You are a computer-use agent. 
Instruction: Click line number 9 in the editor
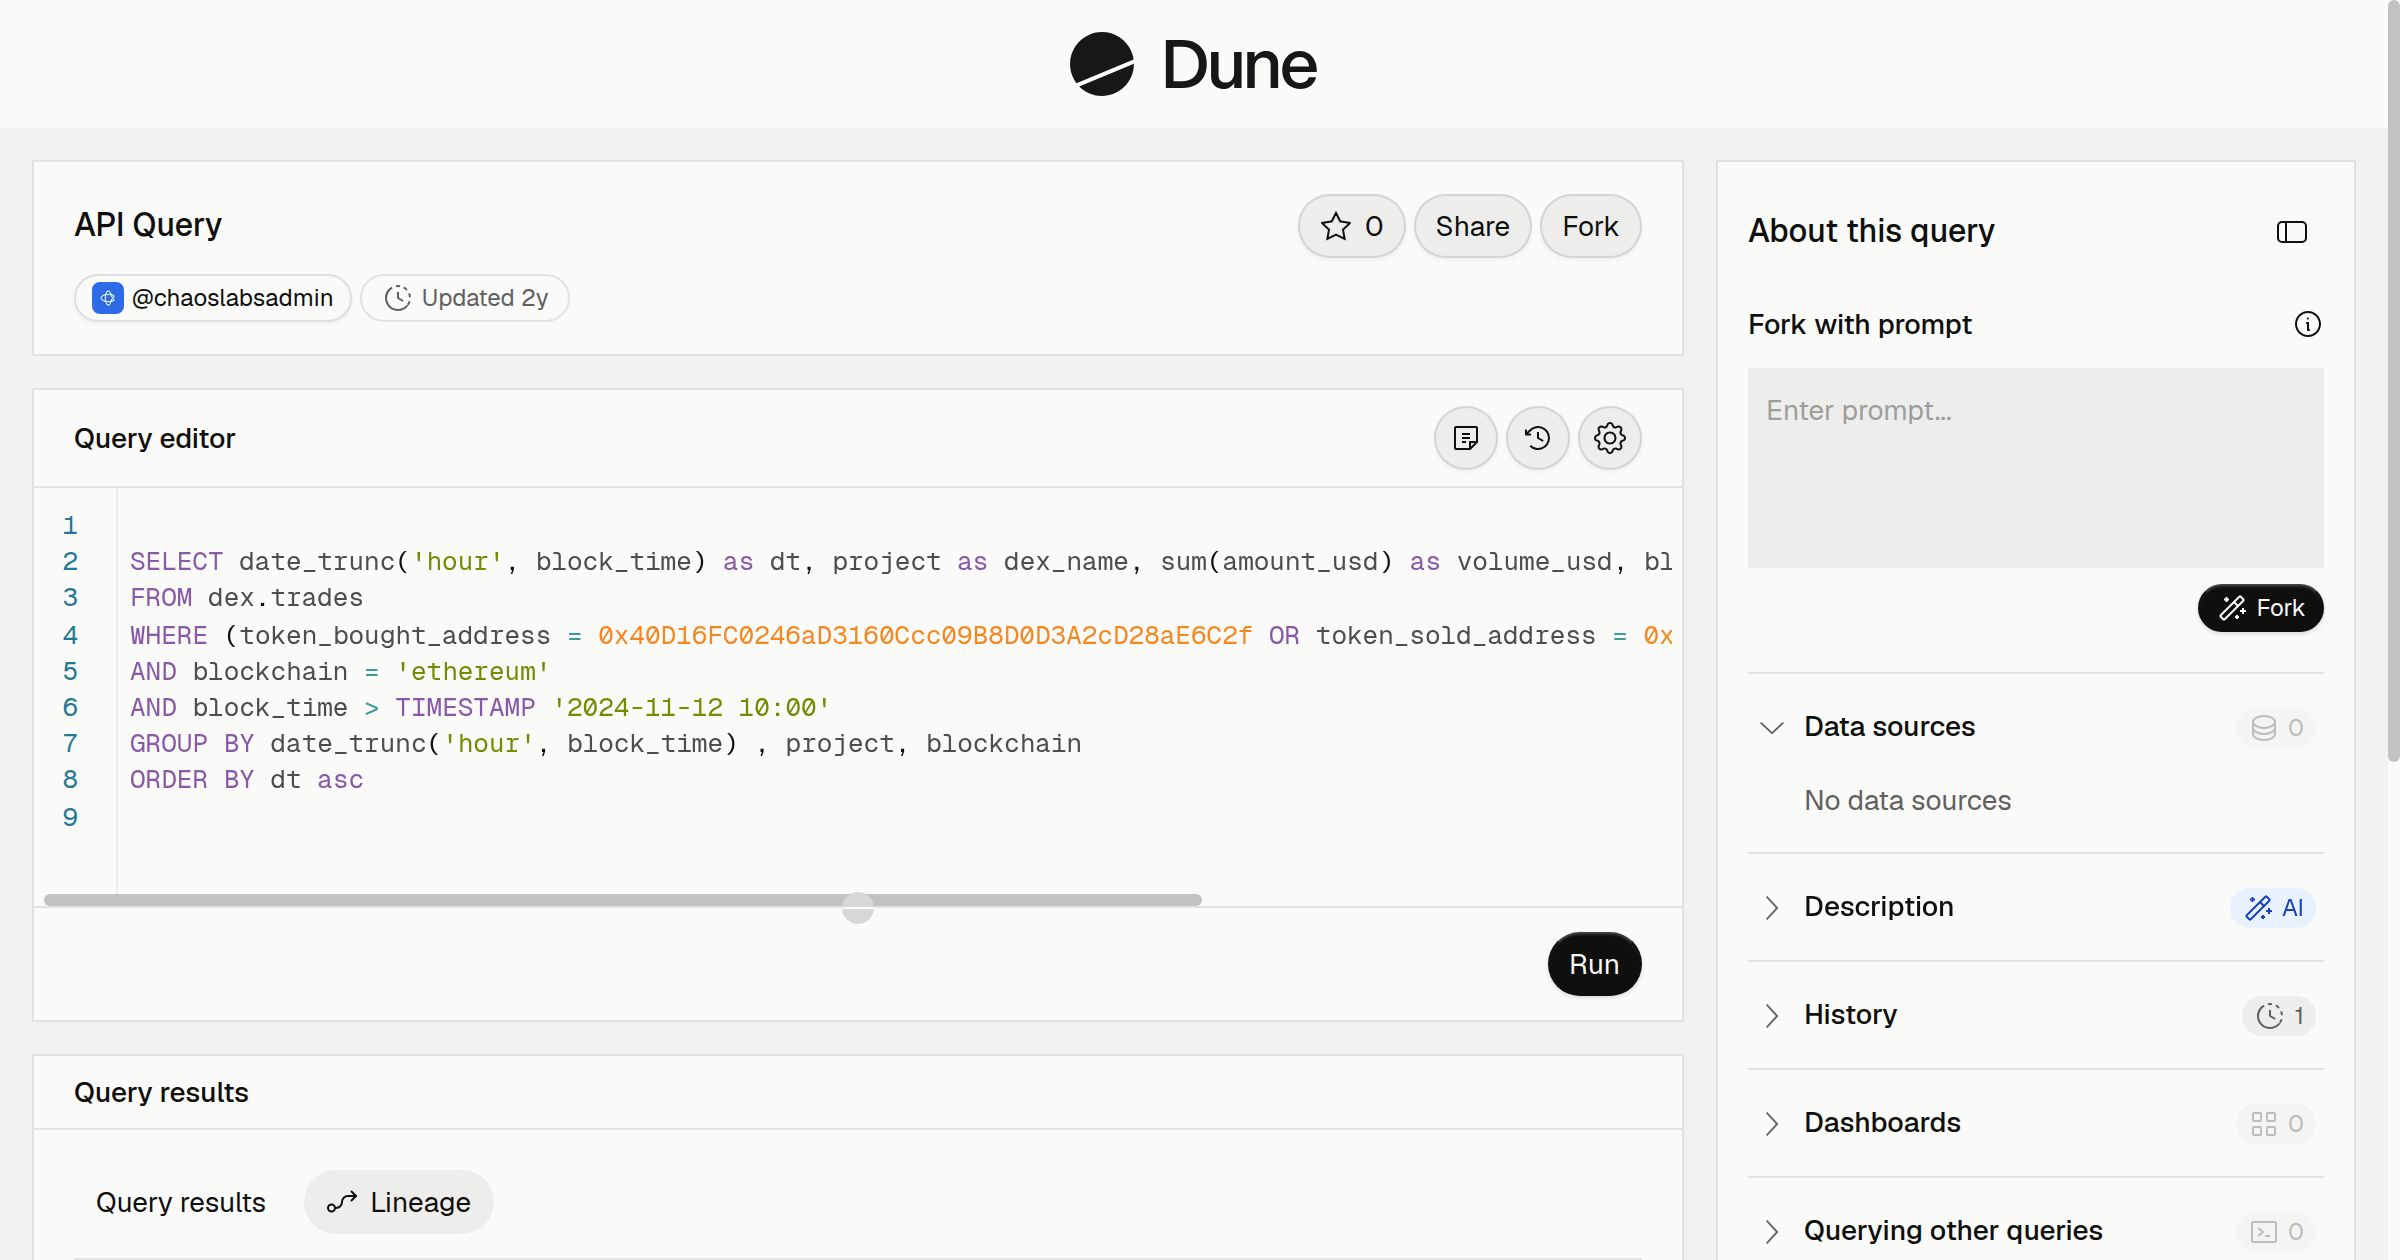point(70,817)
